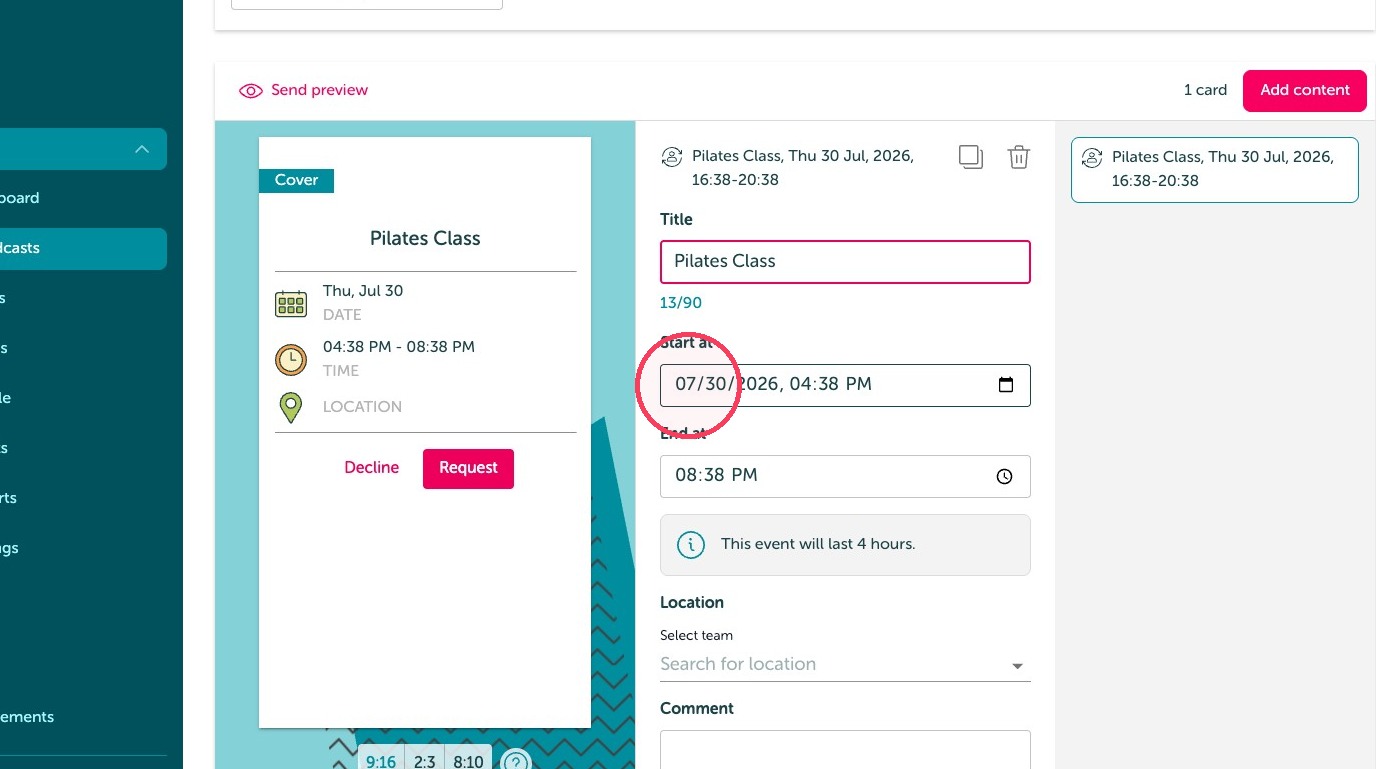Focus the Title input field
This screenshot has height=769, width=1376.
pyautogui.click(x=845, y=261)
